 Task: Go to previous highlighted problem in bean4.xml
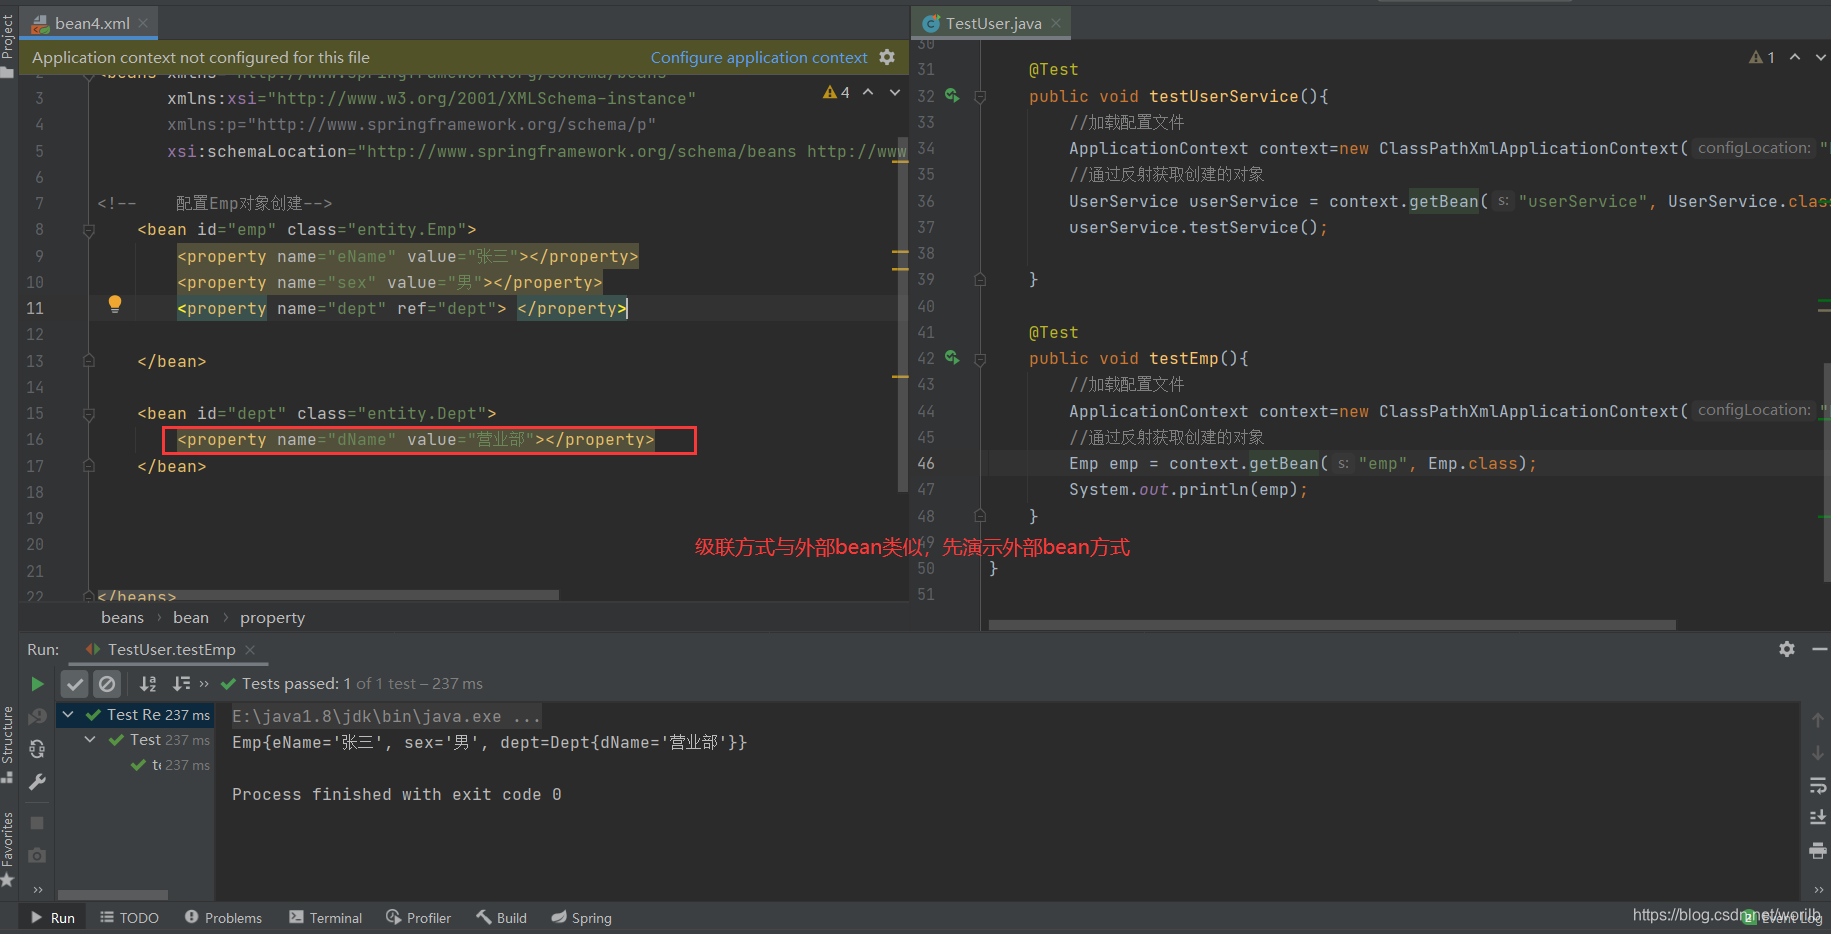tap(868, 92)
